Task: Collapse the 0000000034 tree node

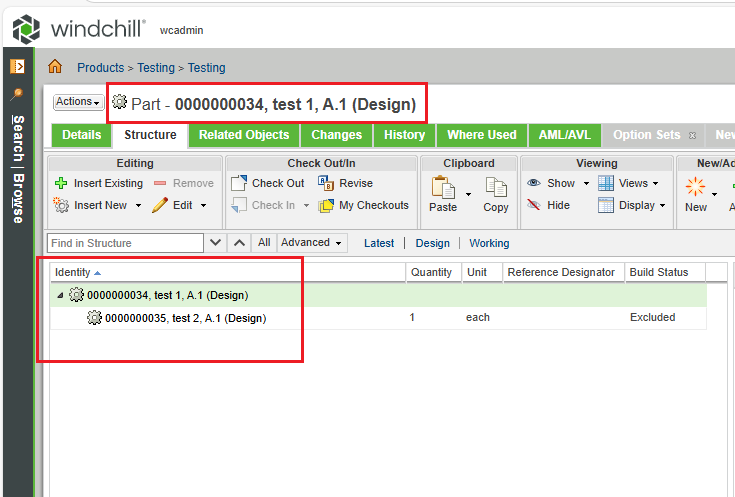Action: coord(60,295)
